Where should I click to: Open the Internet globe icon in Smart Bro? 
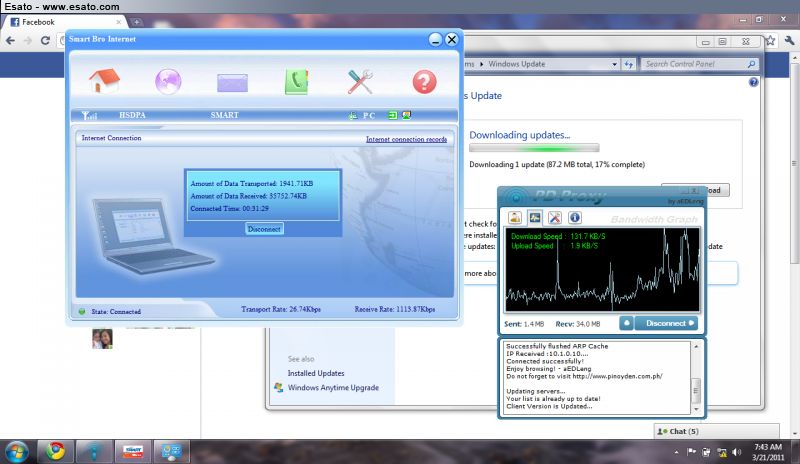(168, 81)
